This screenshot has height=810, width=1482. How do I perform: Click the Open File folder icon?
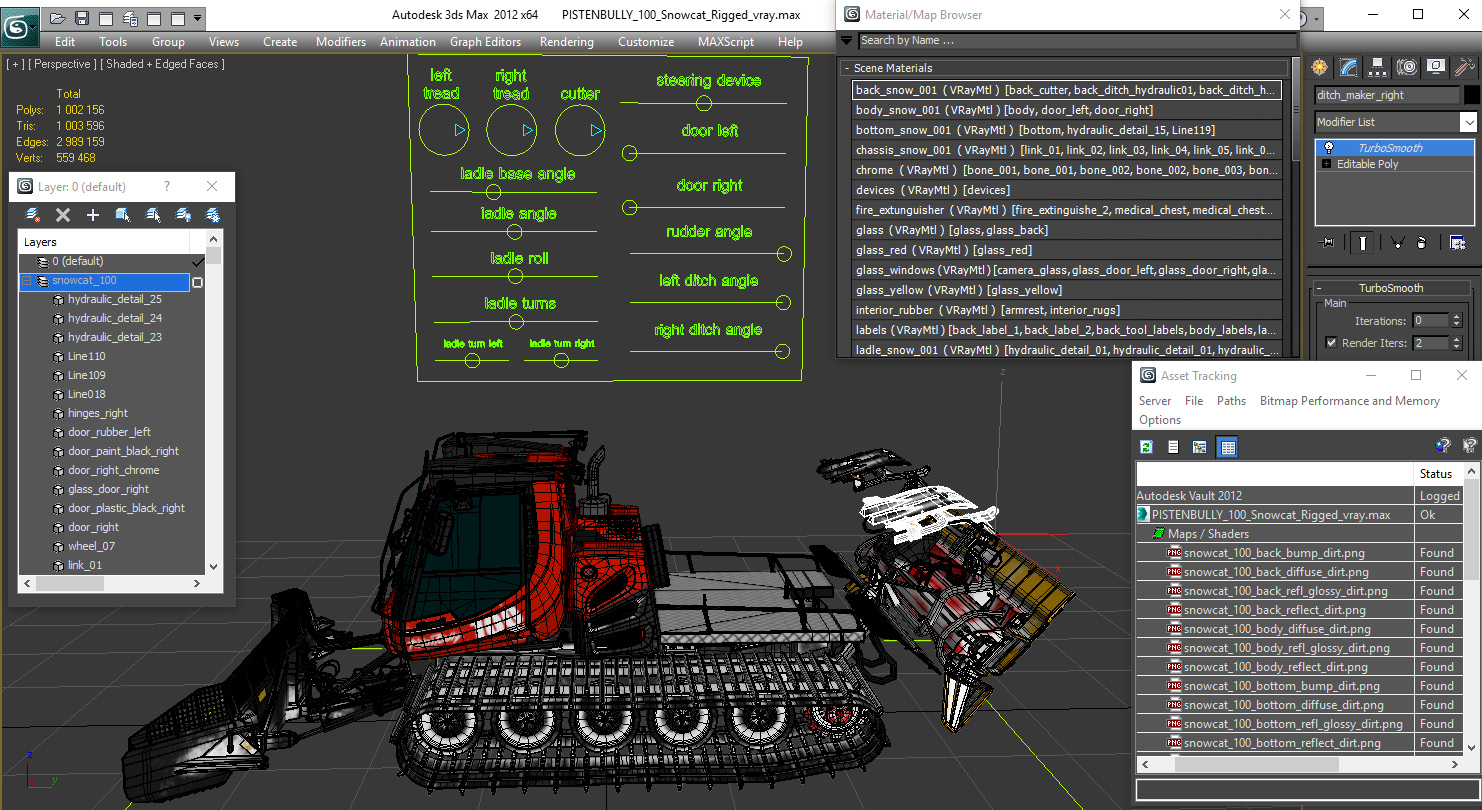coord(58,18)
